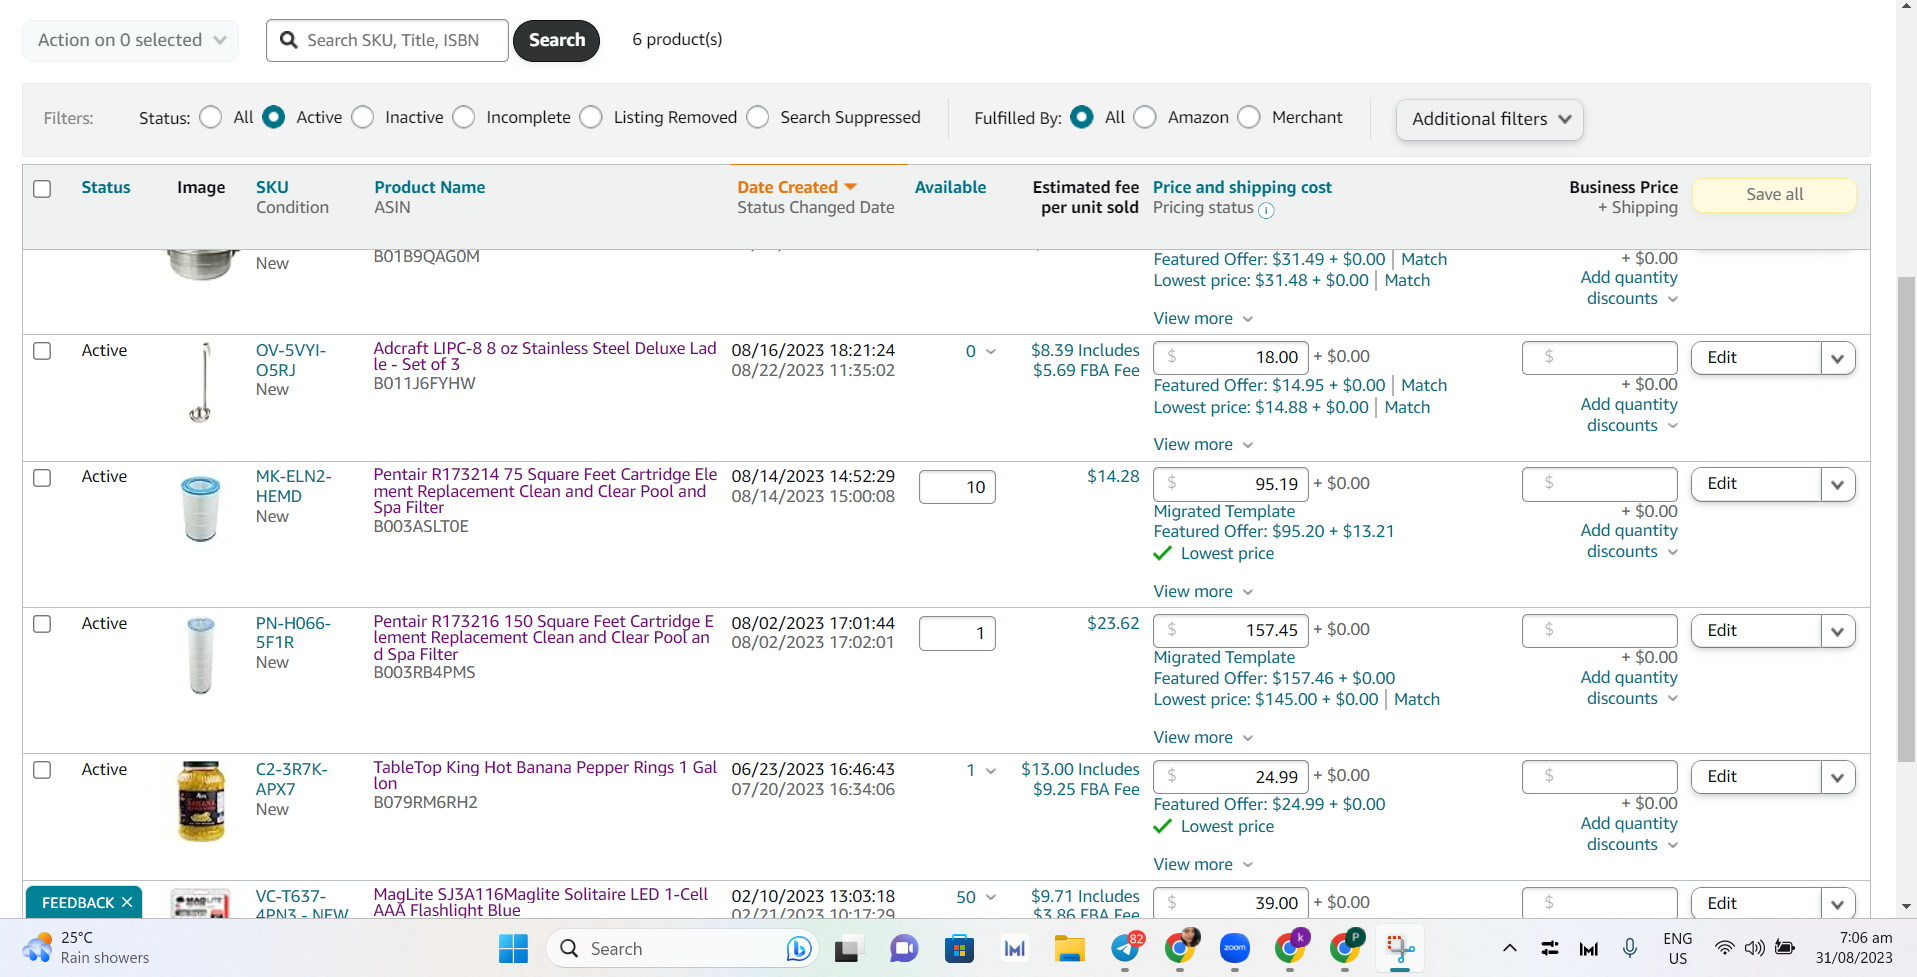Sort by Available column header
Screen dimensions: 1917x977
tap(950, 187)
